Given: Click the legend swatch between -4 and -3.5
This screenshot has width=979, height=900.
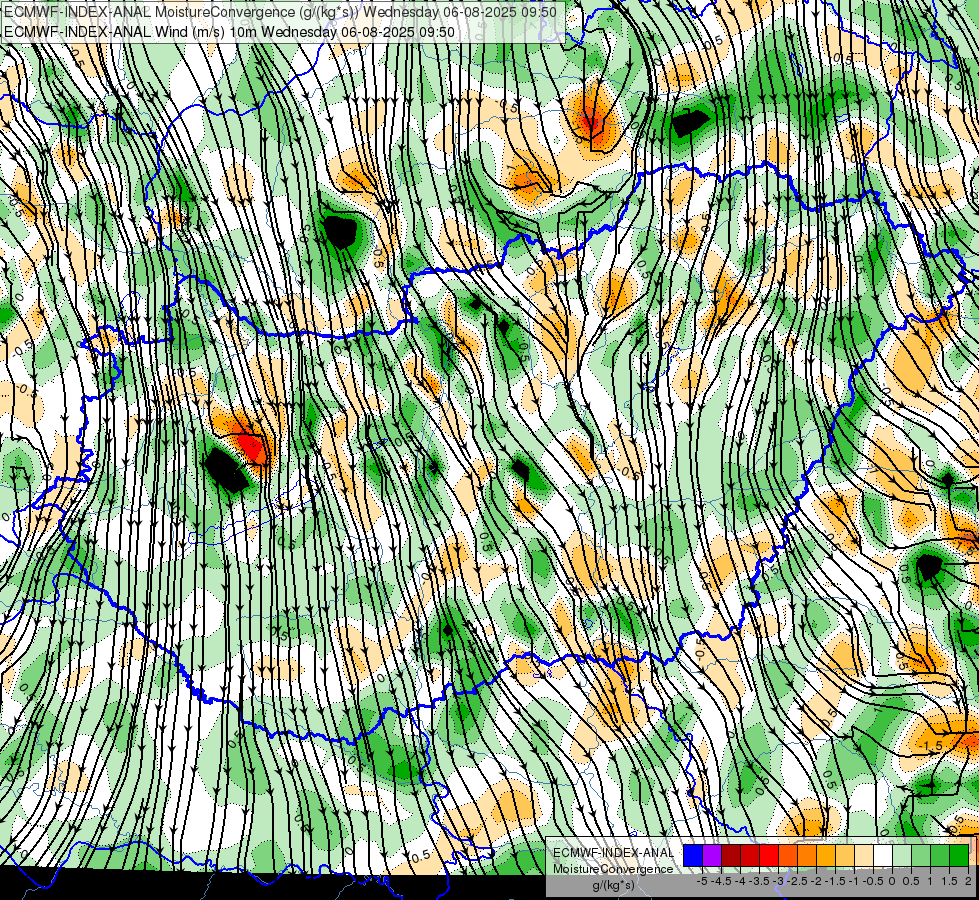Looking at the screenshot, I should tap(750, 855).
